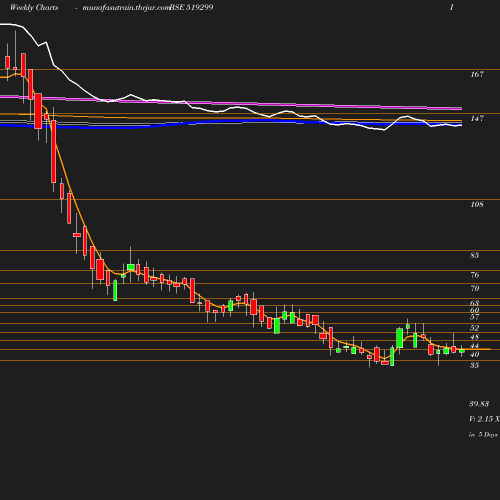Image resolution: width=500 pixels, height=500 pixels.
Task: Select the 76 price level label
Action: (x=475, y=275)
